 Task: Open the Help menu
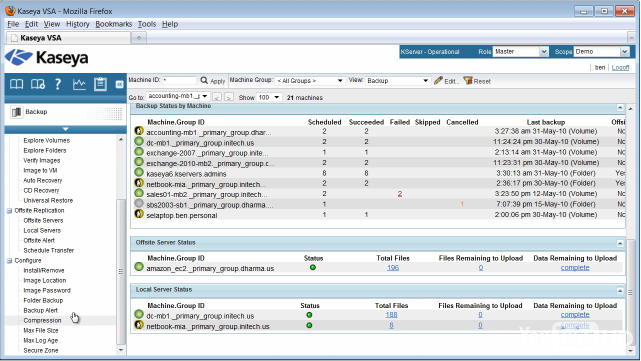(170, 24)
